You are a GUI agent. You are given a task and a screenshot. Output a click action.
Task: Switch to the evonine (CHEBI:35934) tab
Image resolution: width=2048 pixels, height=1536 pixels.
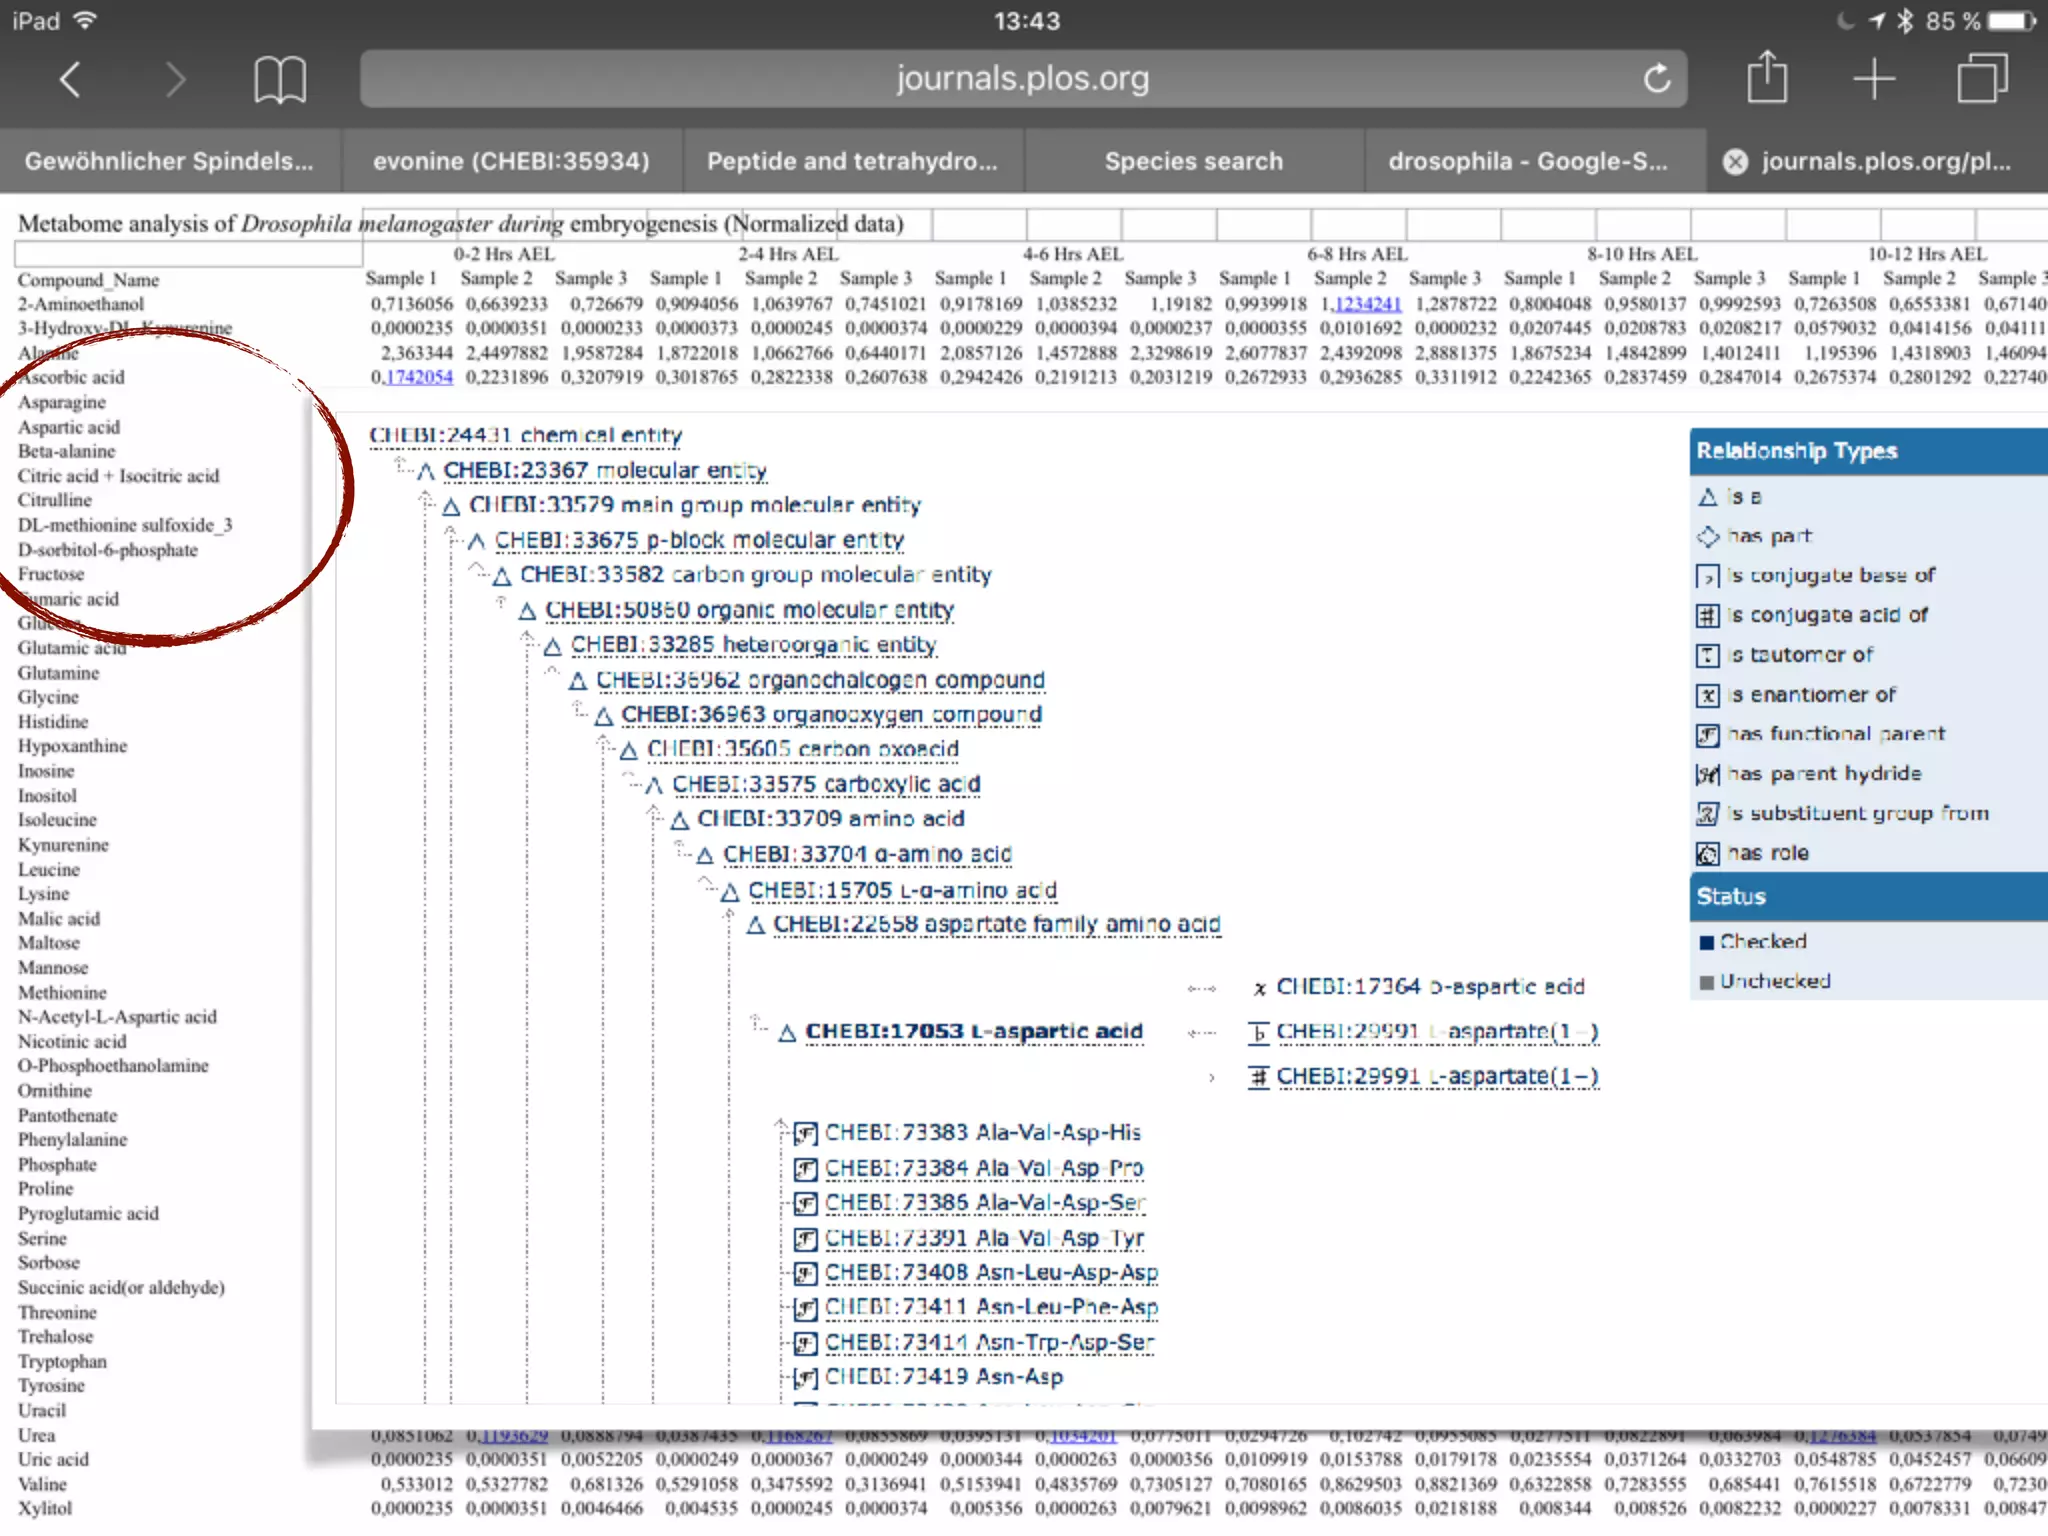511,162
